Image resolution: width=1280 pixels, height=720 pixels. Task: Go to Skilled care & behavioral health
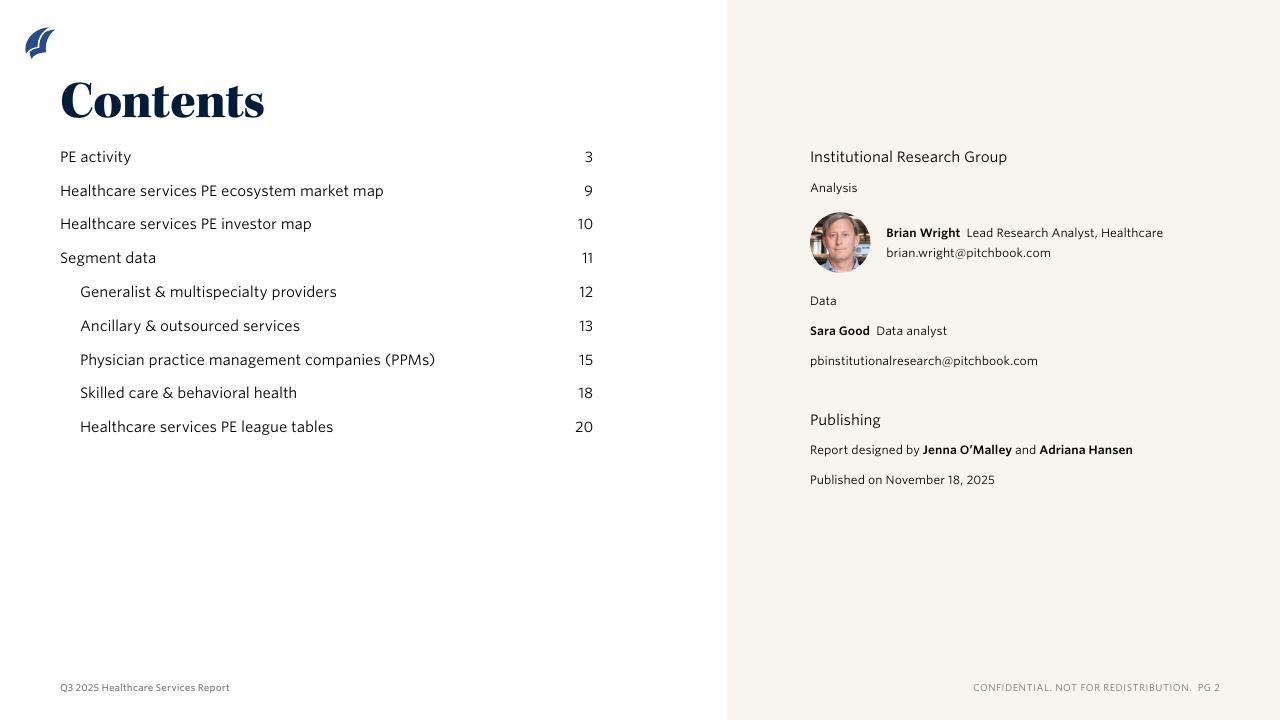[x=188, y=393]
